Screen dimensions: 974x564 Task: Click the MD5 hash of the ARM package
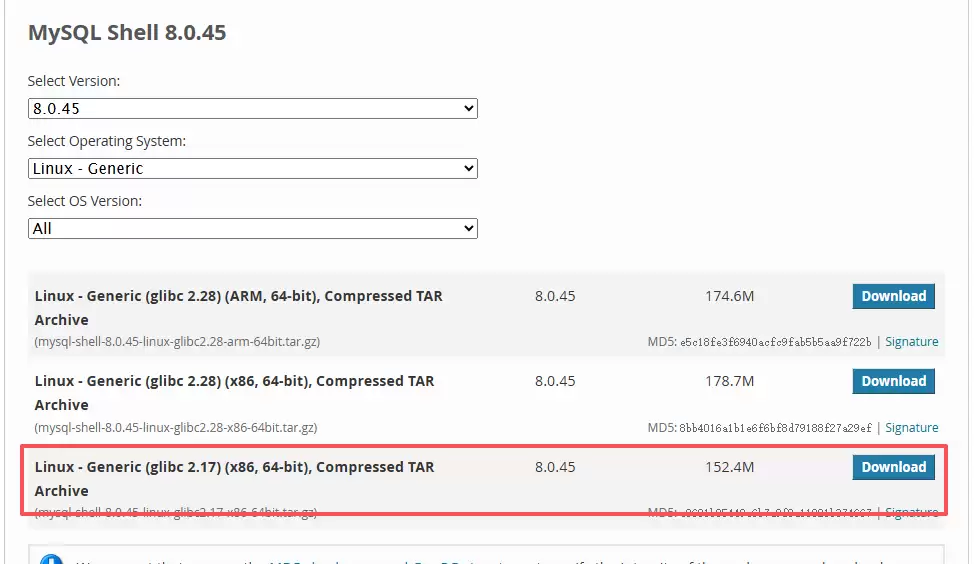point(775,342)
